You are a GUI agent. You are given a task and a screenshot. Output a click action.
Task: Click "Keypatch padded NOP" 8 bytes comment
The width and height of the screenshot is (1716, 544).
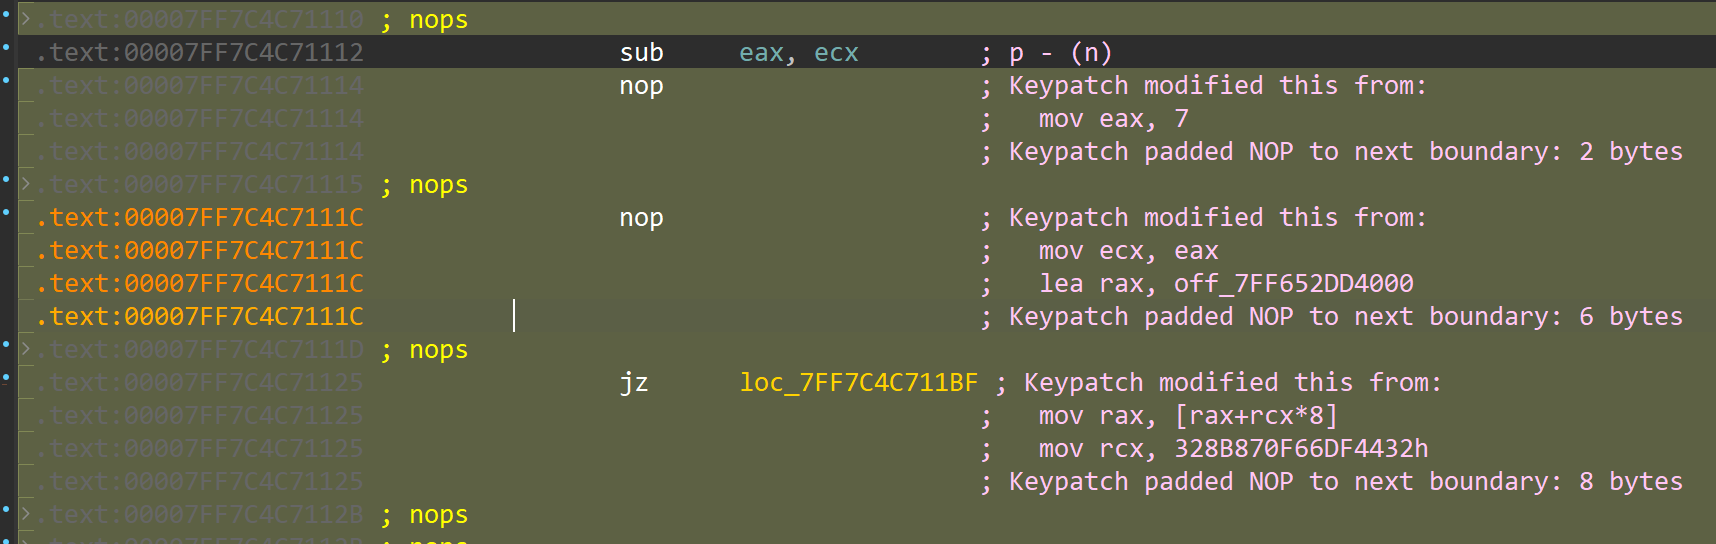coord(1346,482)
